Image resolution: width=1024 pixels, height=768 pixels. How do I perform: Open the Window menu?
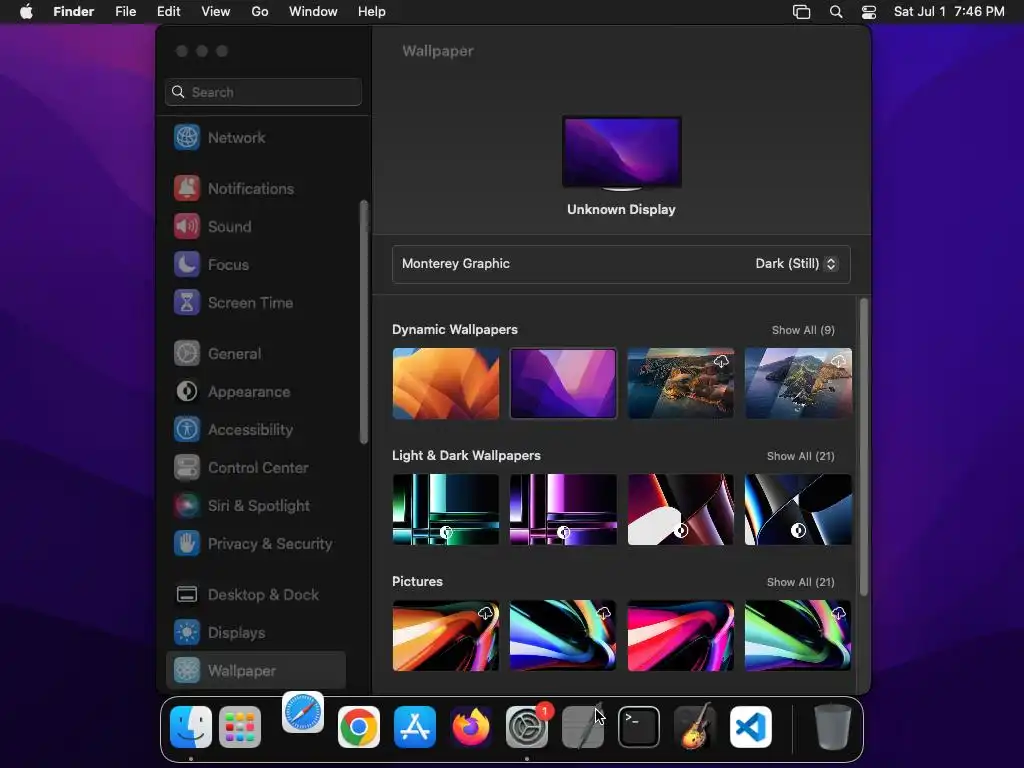313,12
